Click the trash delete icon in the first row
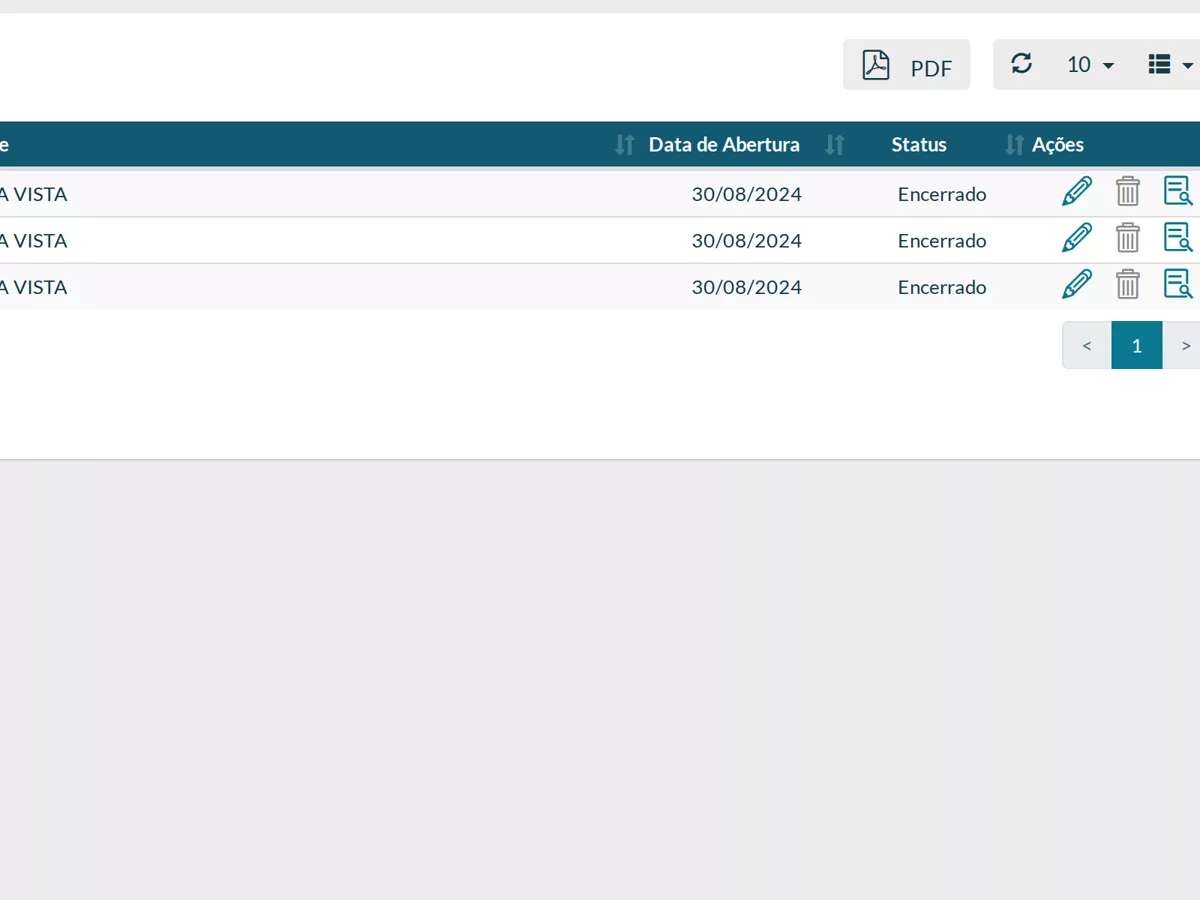The width and height of the screenshot is (1200, 900). click(x=1128, y=191)
